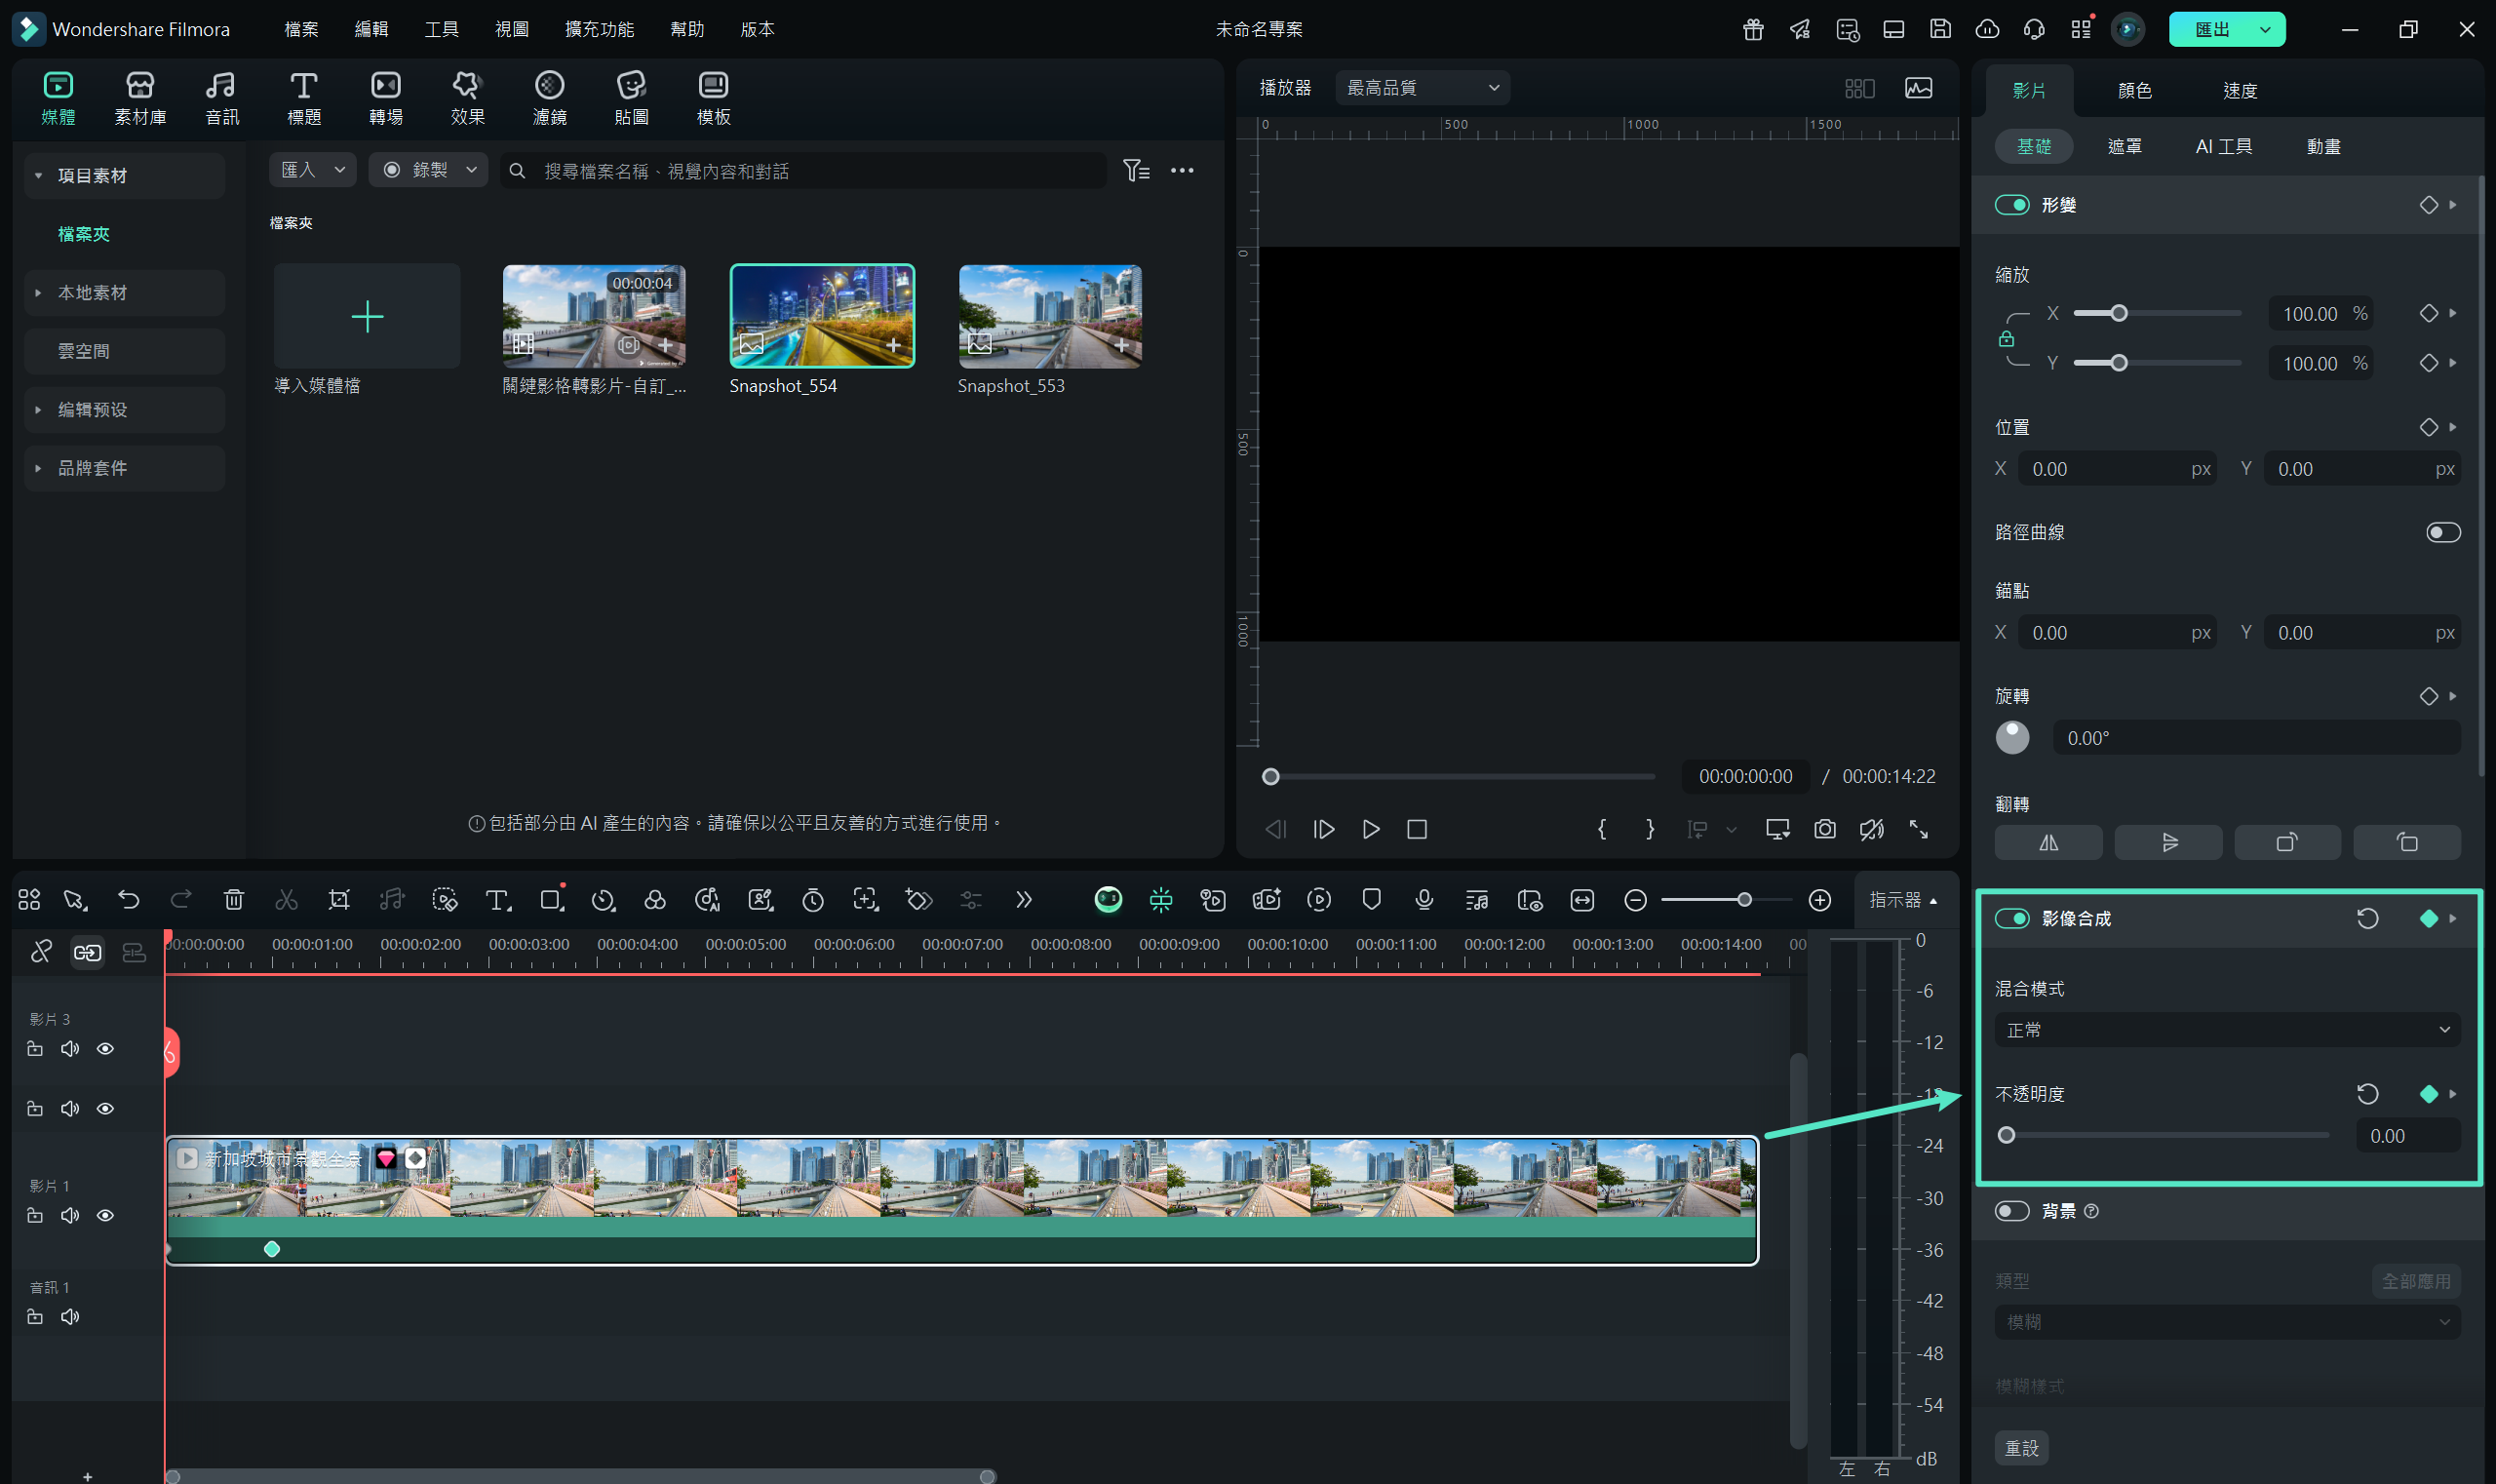Select the crop tool in timeline toolbar

coord(339,899)
